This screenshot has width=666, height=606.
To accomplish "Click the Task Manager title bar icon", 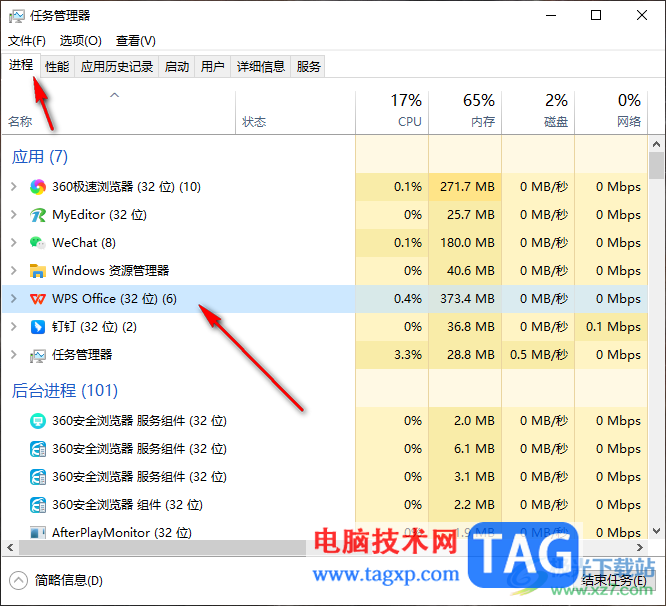I will click(17, 16).
